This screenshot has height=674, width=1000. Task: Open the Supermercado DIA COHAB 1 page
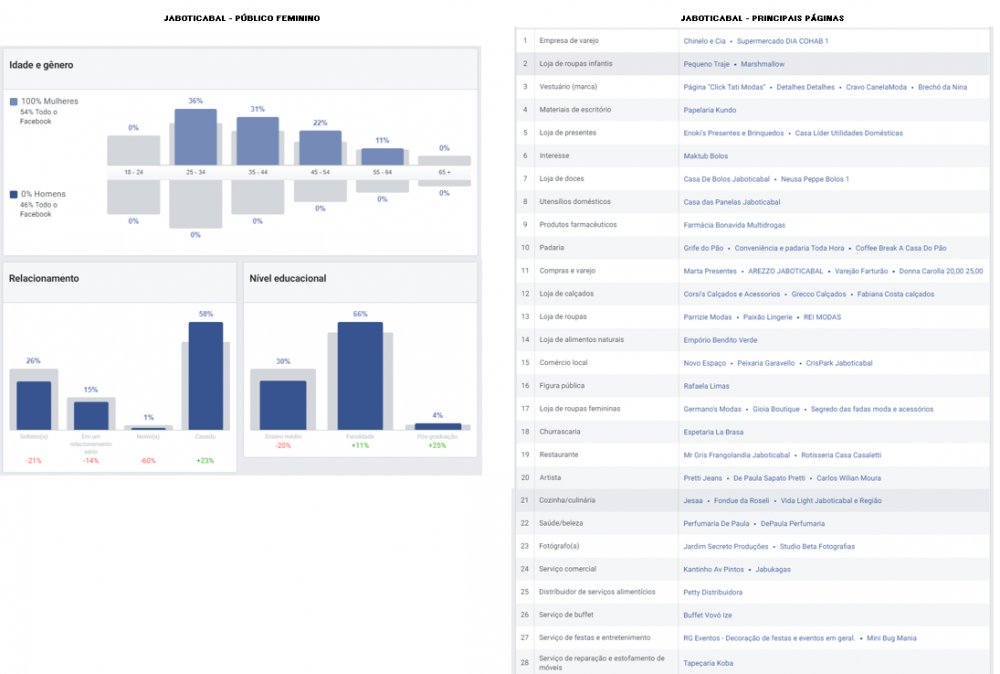pyautogui.click(x=782, y=41)
